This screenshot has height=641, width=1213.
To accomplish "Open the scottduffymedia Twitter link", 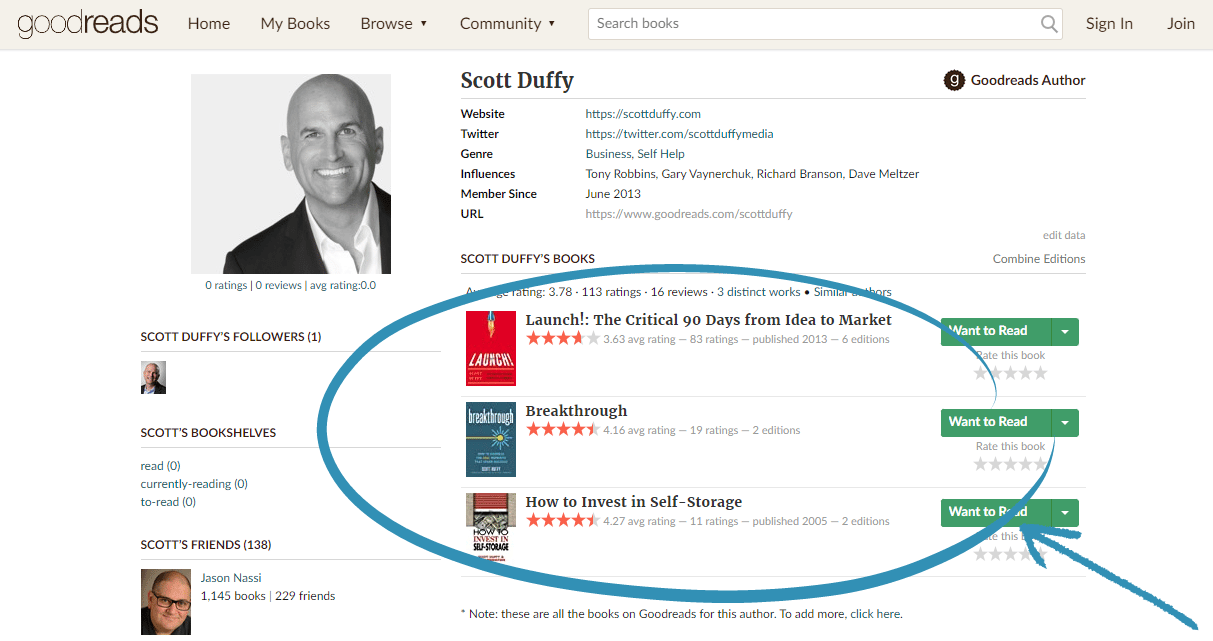I will point(679,134).
